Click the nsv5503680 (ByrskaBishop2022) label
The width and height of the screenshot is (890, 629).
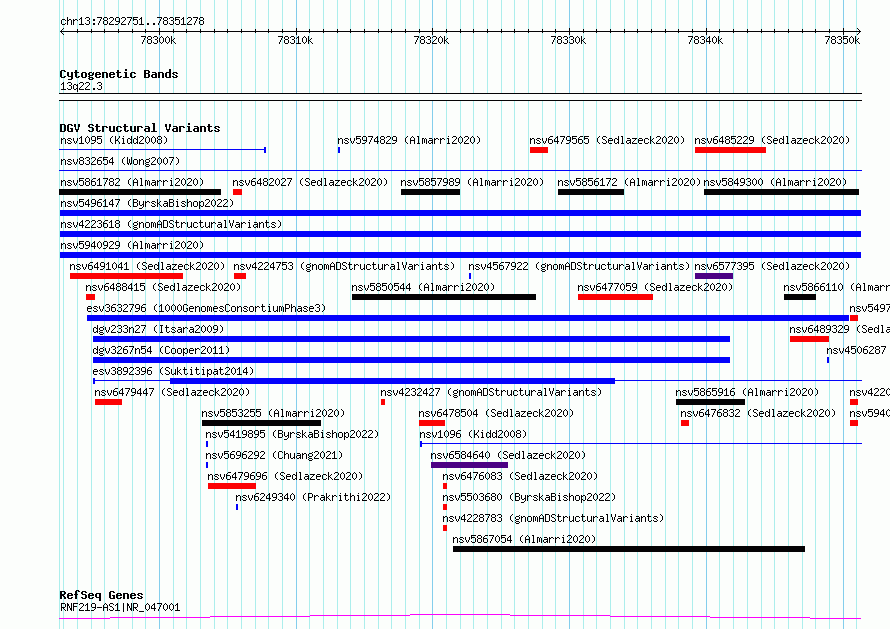pos(529,497)
